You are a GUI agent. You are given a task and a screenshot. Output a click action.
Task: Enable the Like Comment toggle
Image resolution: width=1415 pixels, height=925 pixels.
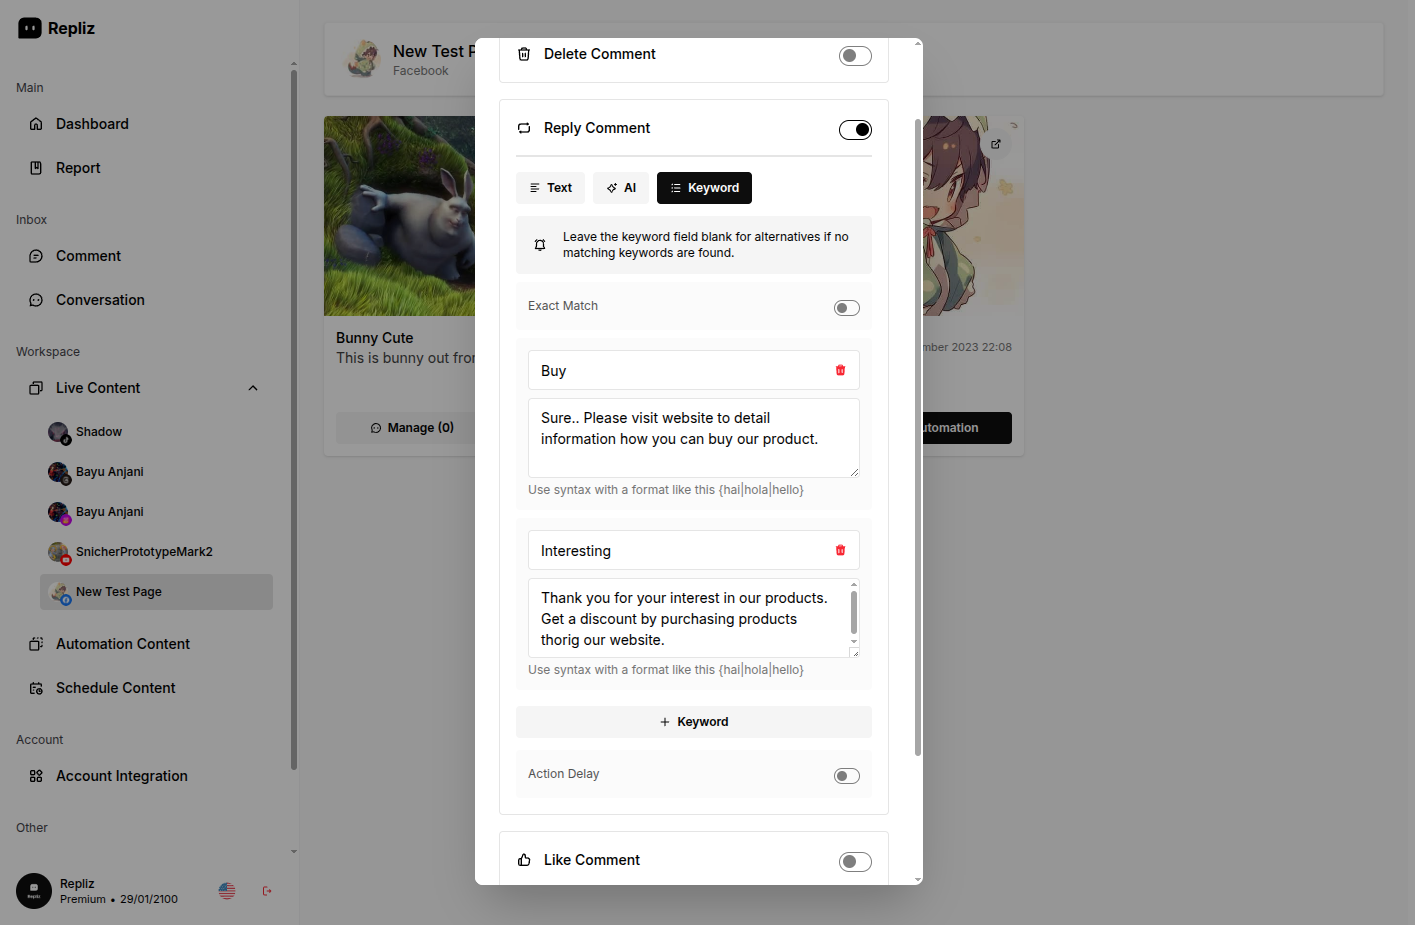click(855, 862)
